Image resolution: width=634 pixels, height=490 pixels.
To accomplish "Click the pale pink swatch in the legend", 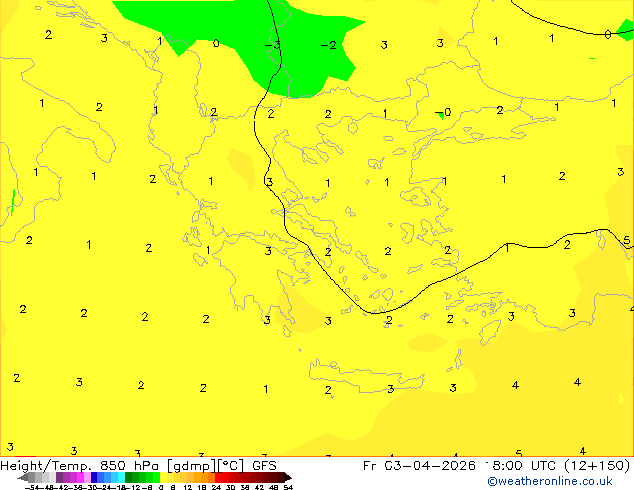I will pyautogui.click(x=87, y=477).
